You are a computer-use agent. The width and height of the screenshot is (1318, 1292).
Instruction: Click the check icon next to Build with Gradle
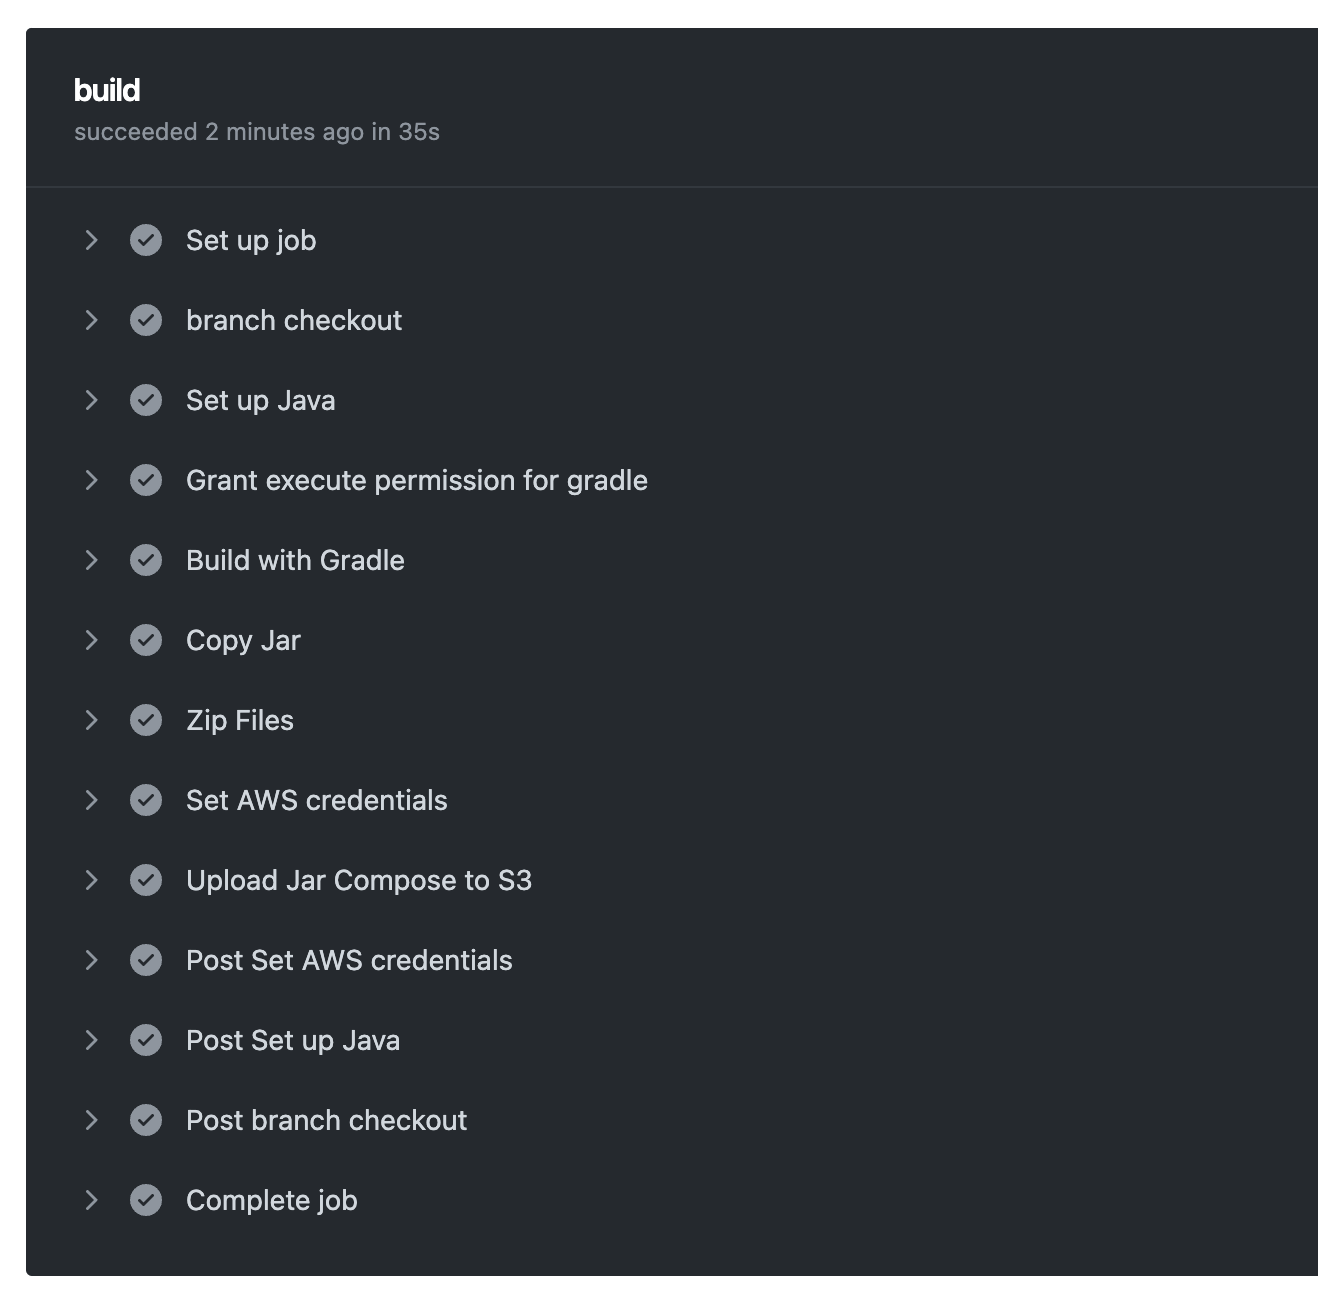tap(146, 560)
